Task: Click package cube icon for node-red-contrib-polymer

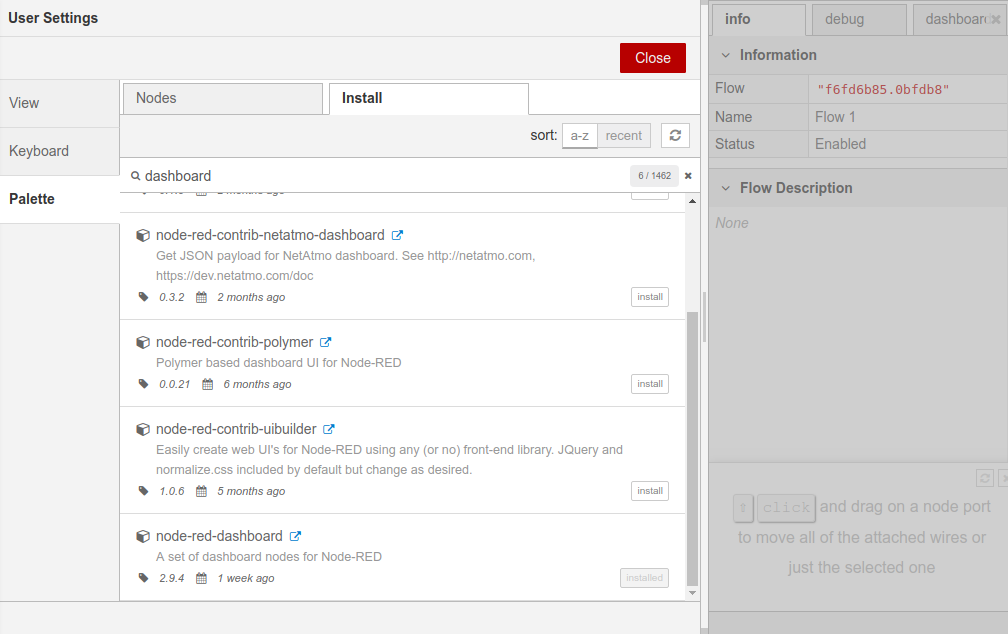Action: [x=143, y=342]
